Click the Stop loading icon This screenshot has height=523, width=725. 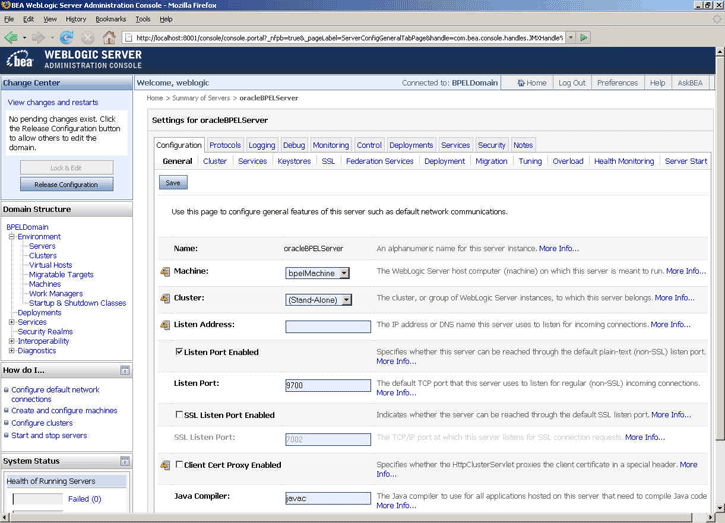88,37
